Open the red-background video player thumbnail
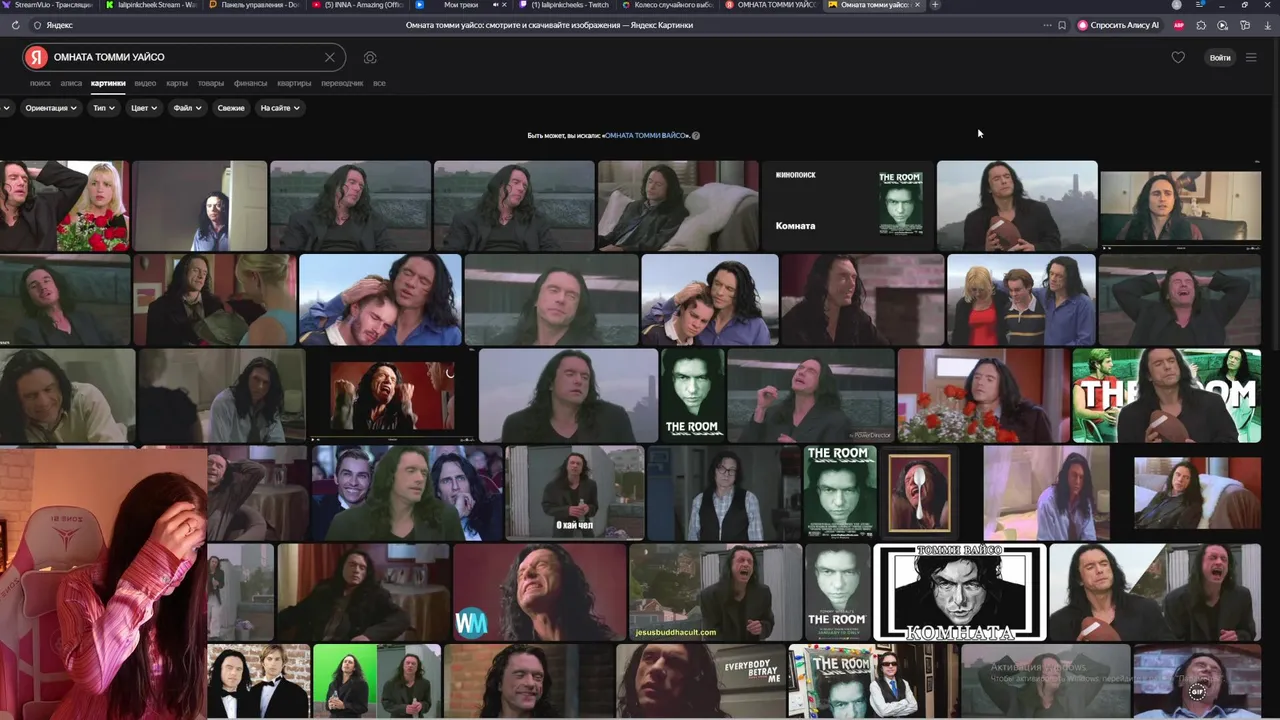The width and height of the screenshot is (1280, 720). (392, 396)
